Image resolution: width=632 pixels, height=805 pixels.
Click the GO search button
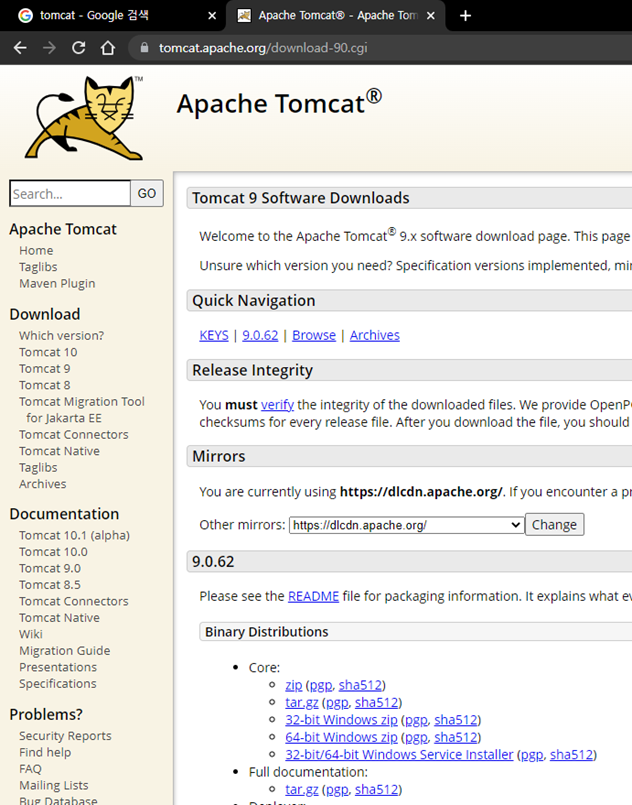[x=147, y=194]
